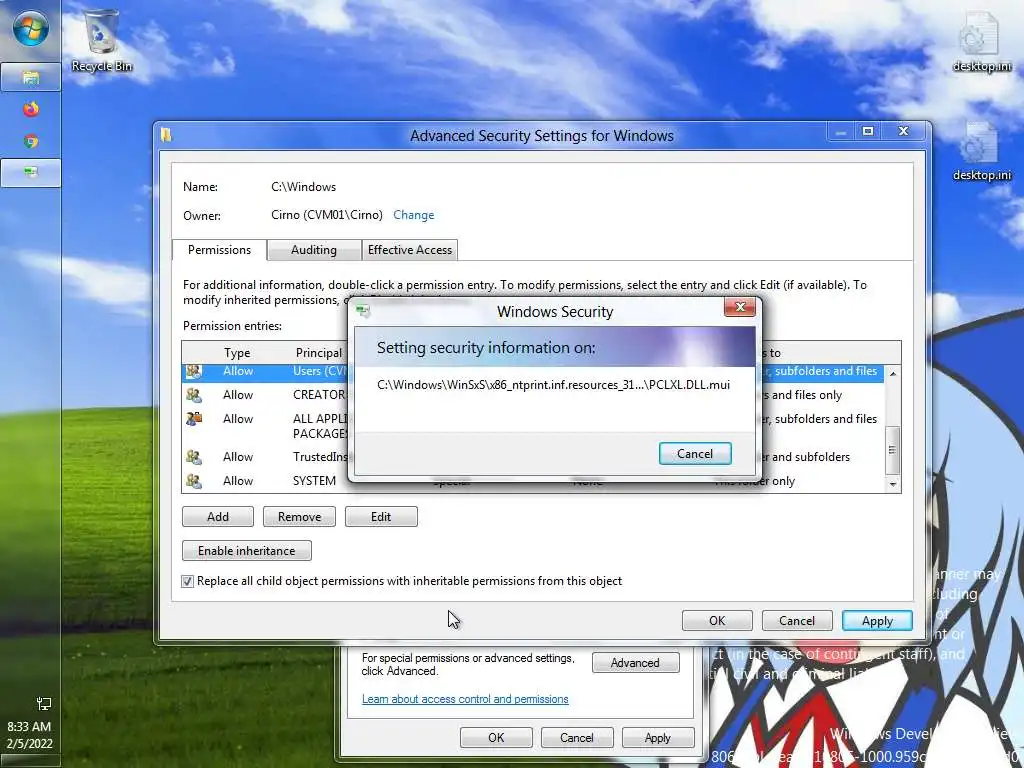
Task: Click Apply in the background Properties window
Action: [657, 737]
